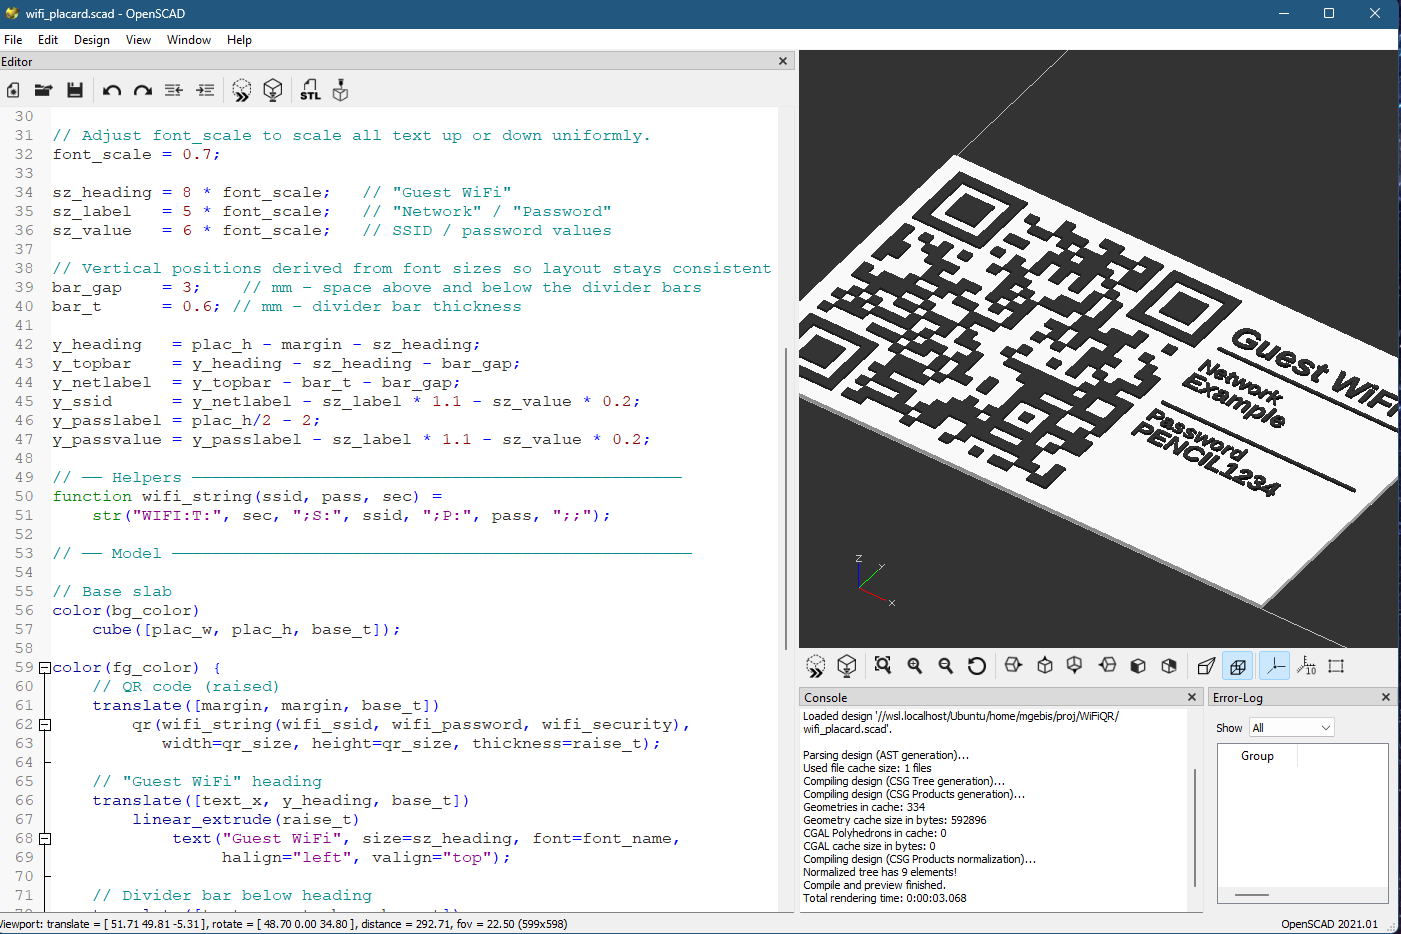
Task: Toggle Show Edges in the viewport
Action: [1336, 666]
